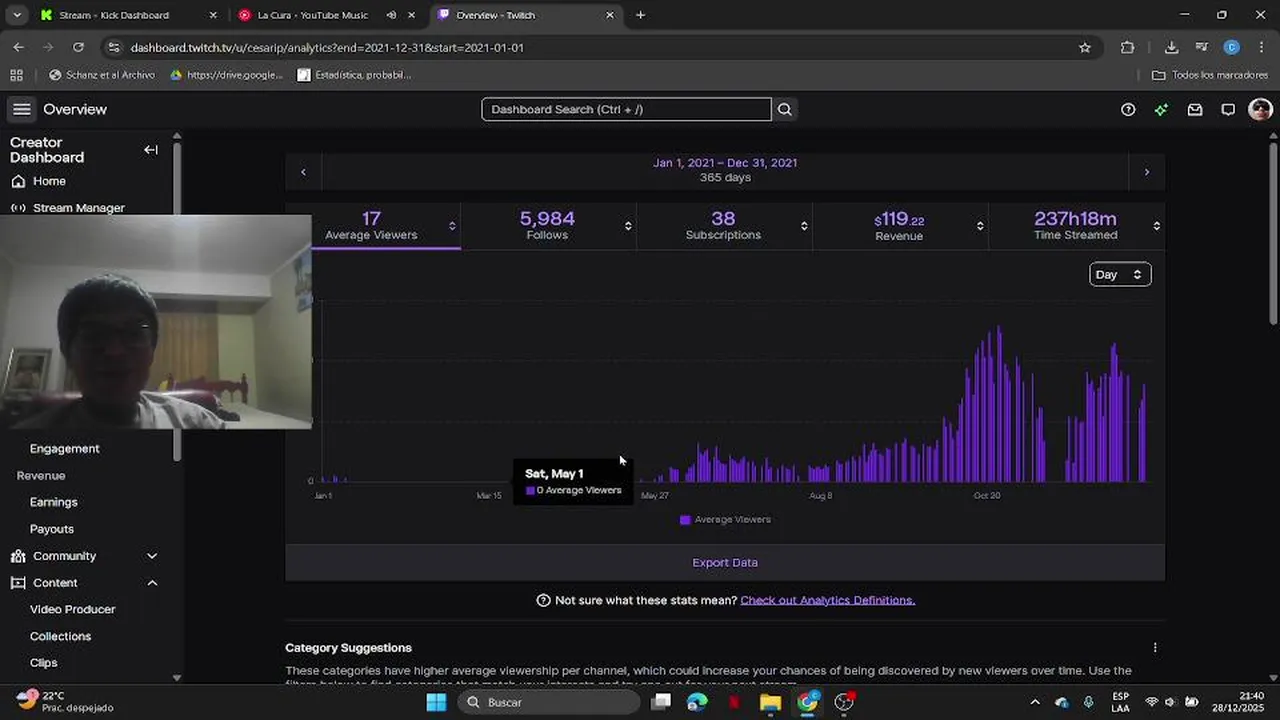1280x720 pixels.
Task: Select the Follows stat tab
Action: tap(548, 226)
